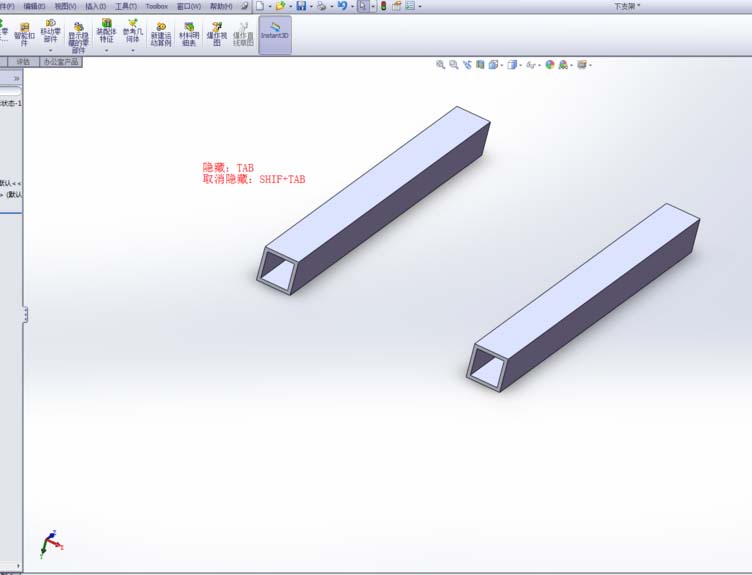
Task: Toggle the Instant3D button
Action: (275, 35)
